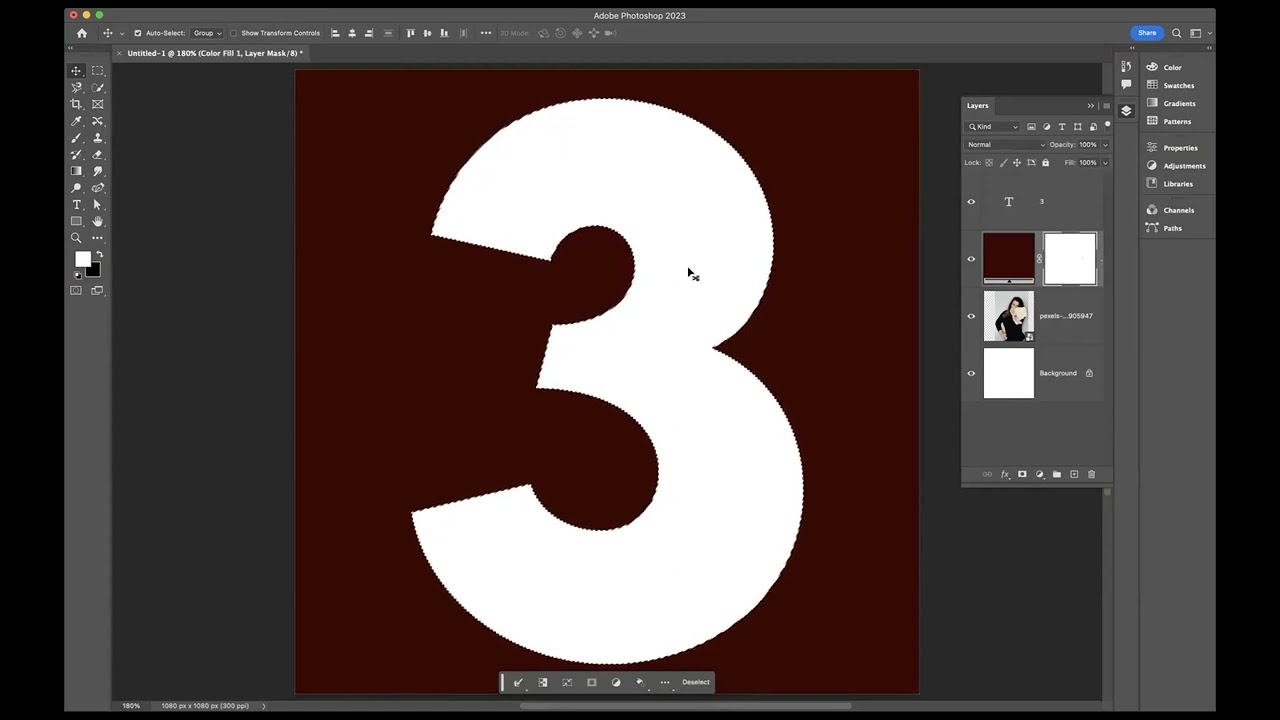Viewport: 1280px width, 720px height.
Task: Hide the Background layer
Action: tap(971, 373)
